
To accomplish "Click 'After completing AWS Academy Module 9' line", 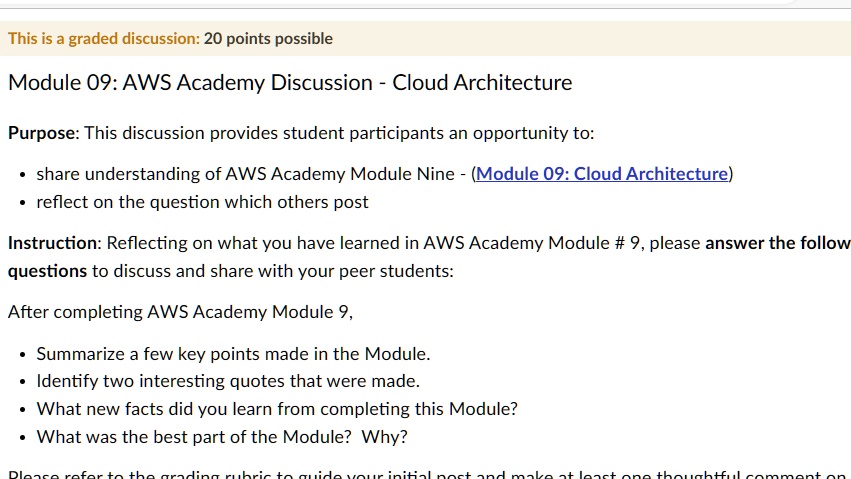I will (x=180, y=312).
